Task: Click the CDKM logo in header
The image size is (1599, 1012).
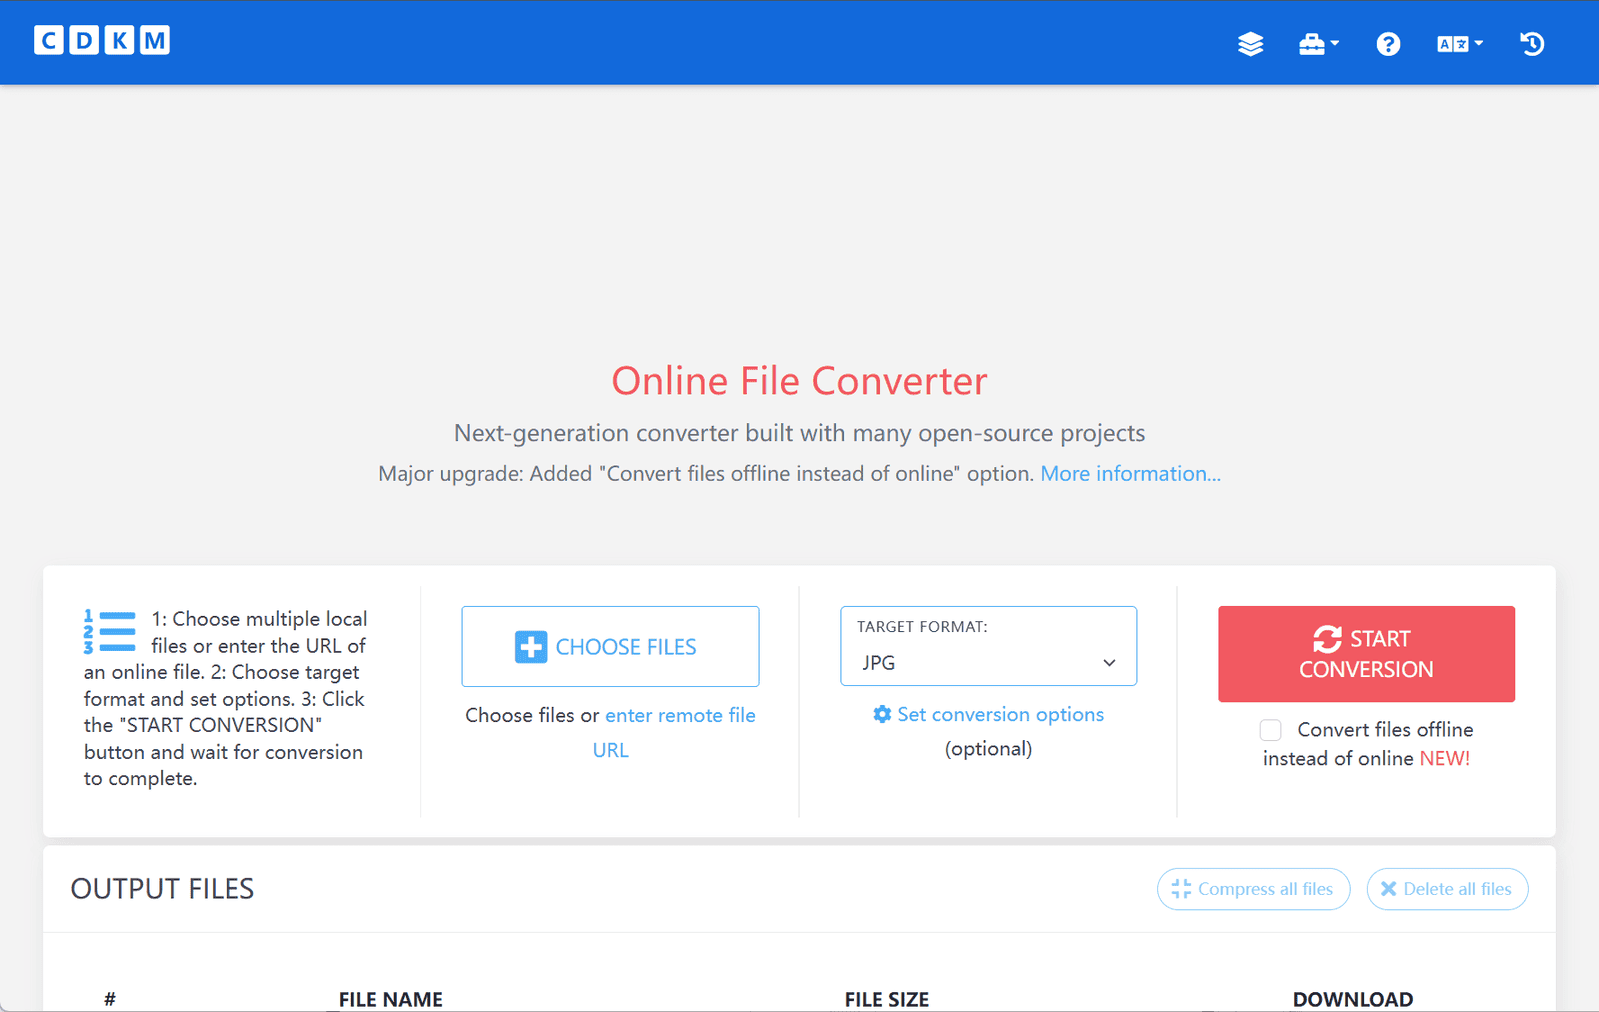Action: (x=102, y=41)
